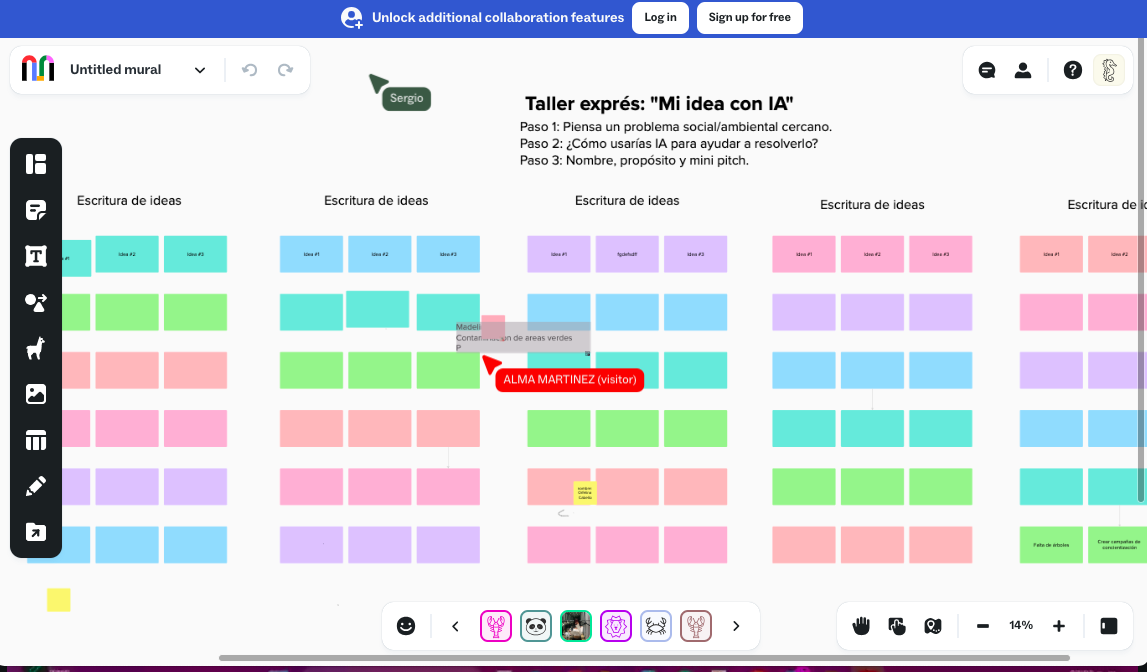Open the templates panel in sidebar
This screenshot has height=672, width=1147.
36,164
